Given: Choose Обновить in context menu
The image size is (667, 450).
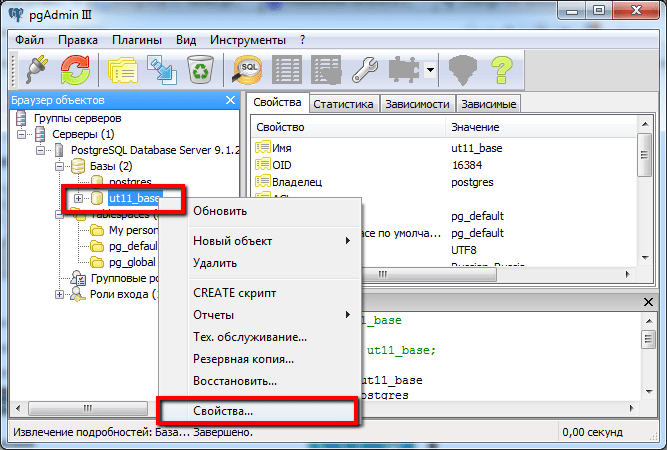Looking at the screenshot, I should point(259,211).
